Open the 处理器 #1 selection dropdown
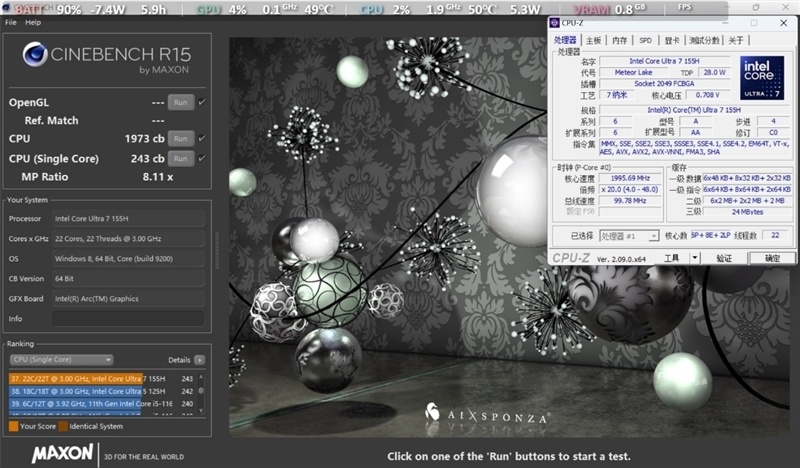Screen dimensions: 800x468 click(626, 236)
